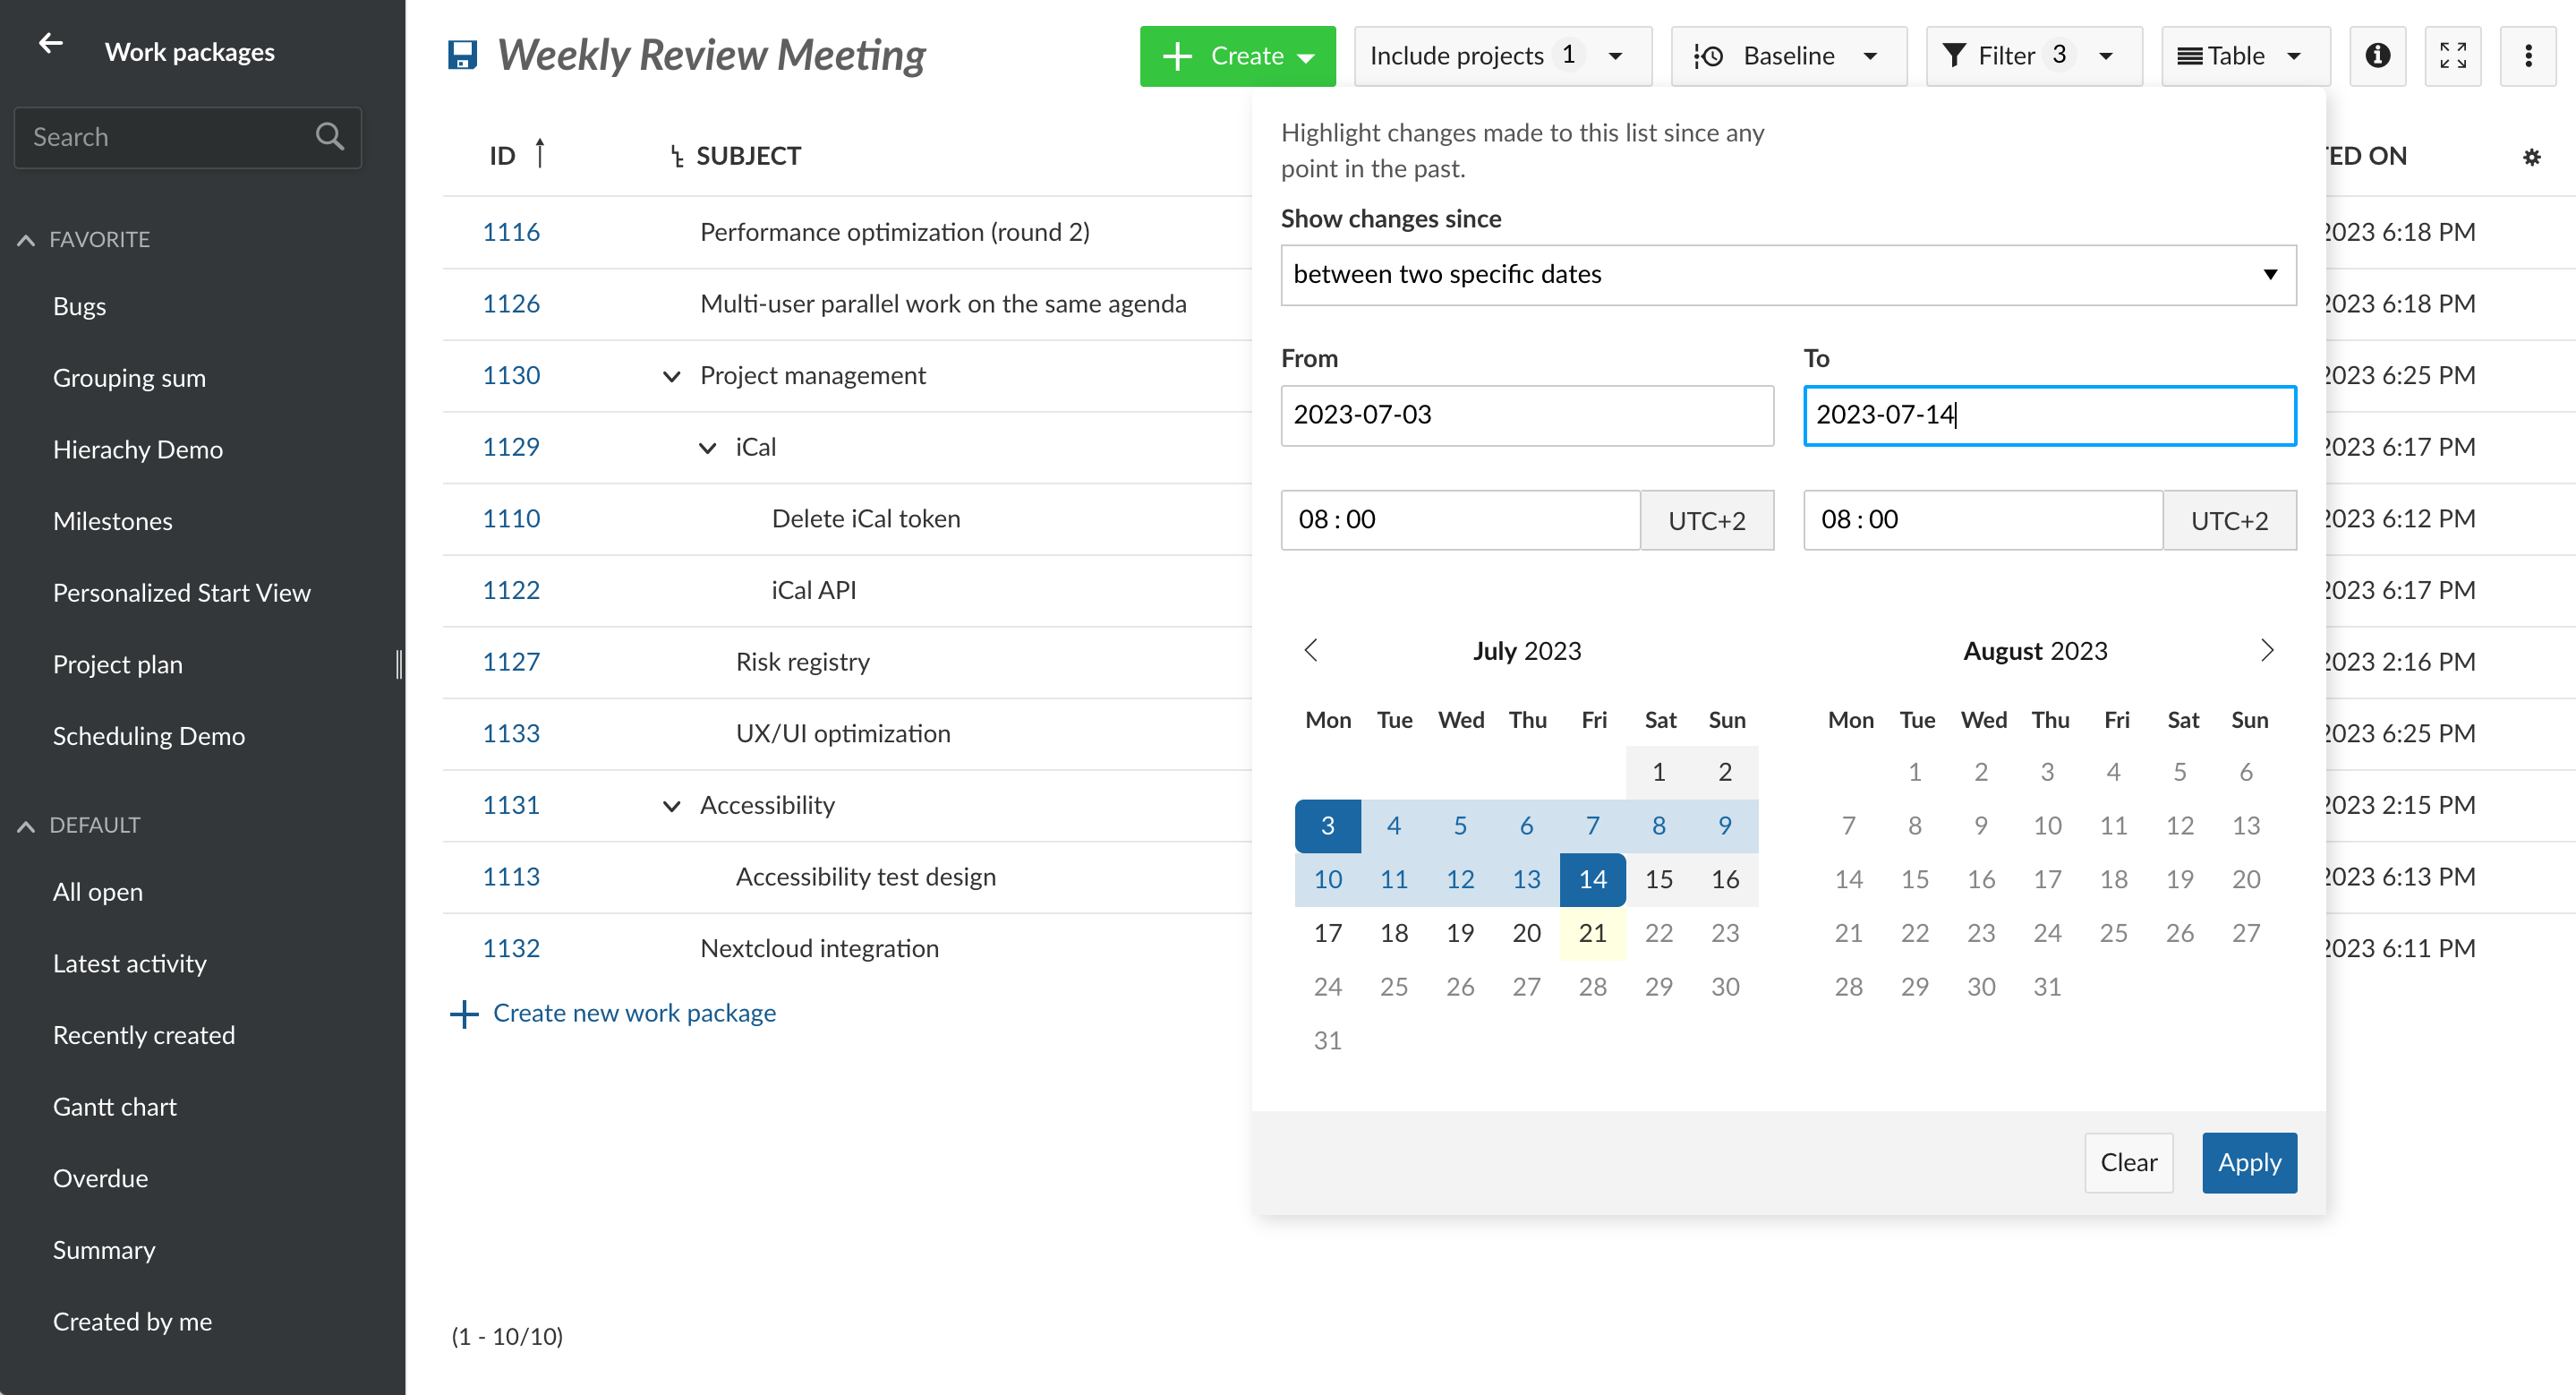Expand the Accessibility work package group

coord(668,804)
